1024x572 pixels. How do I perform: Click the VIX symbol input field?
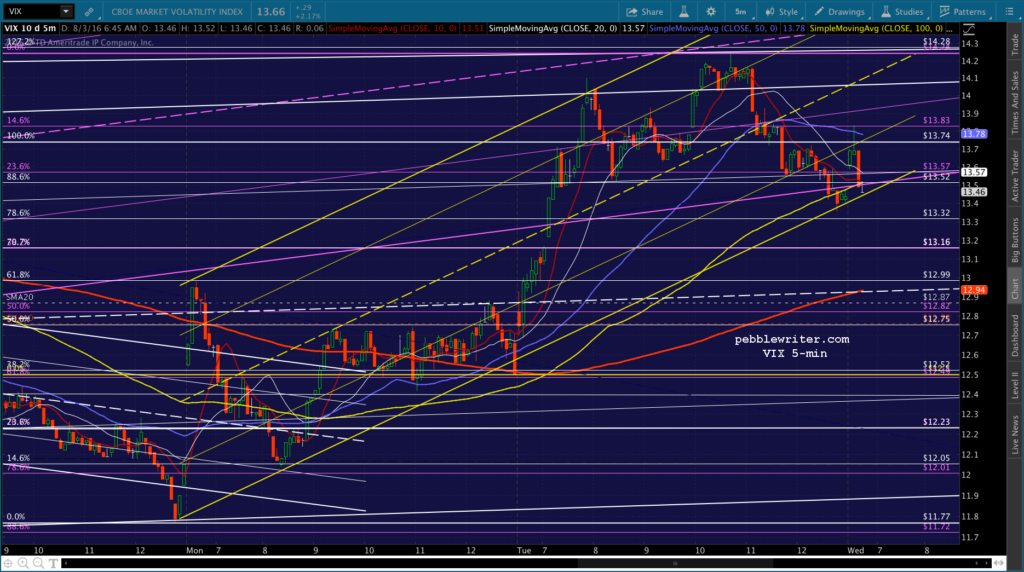[33, 11]
